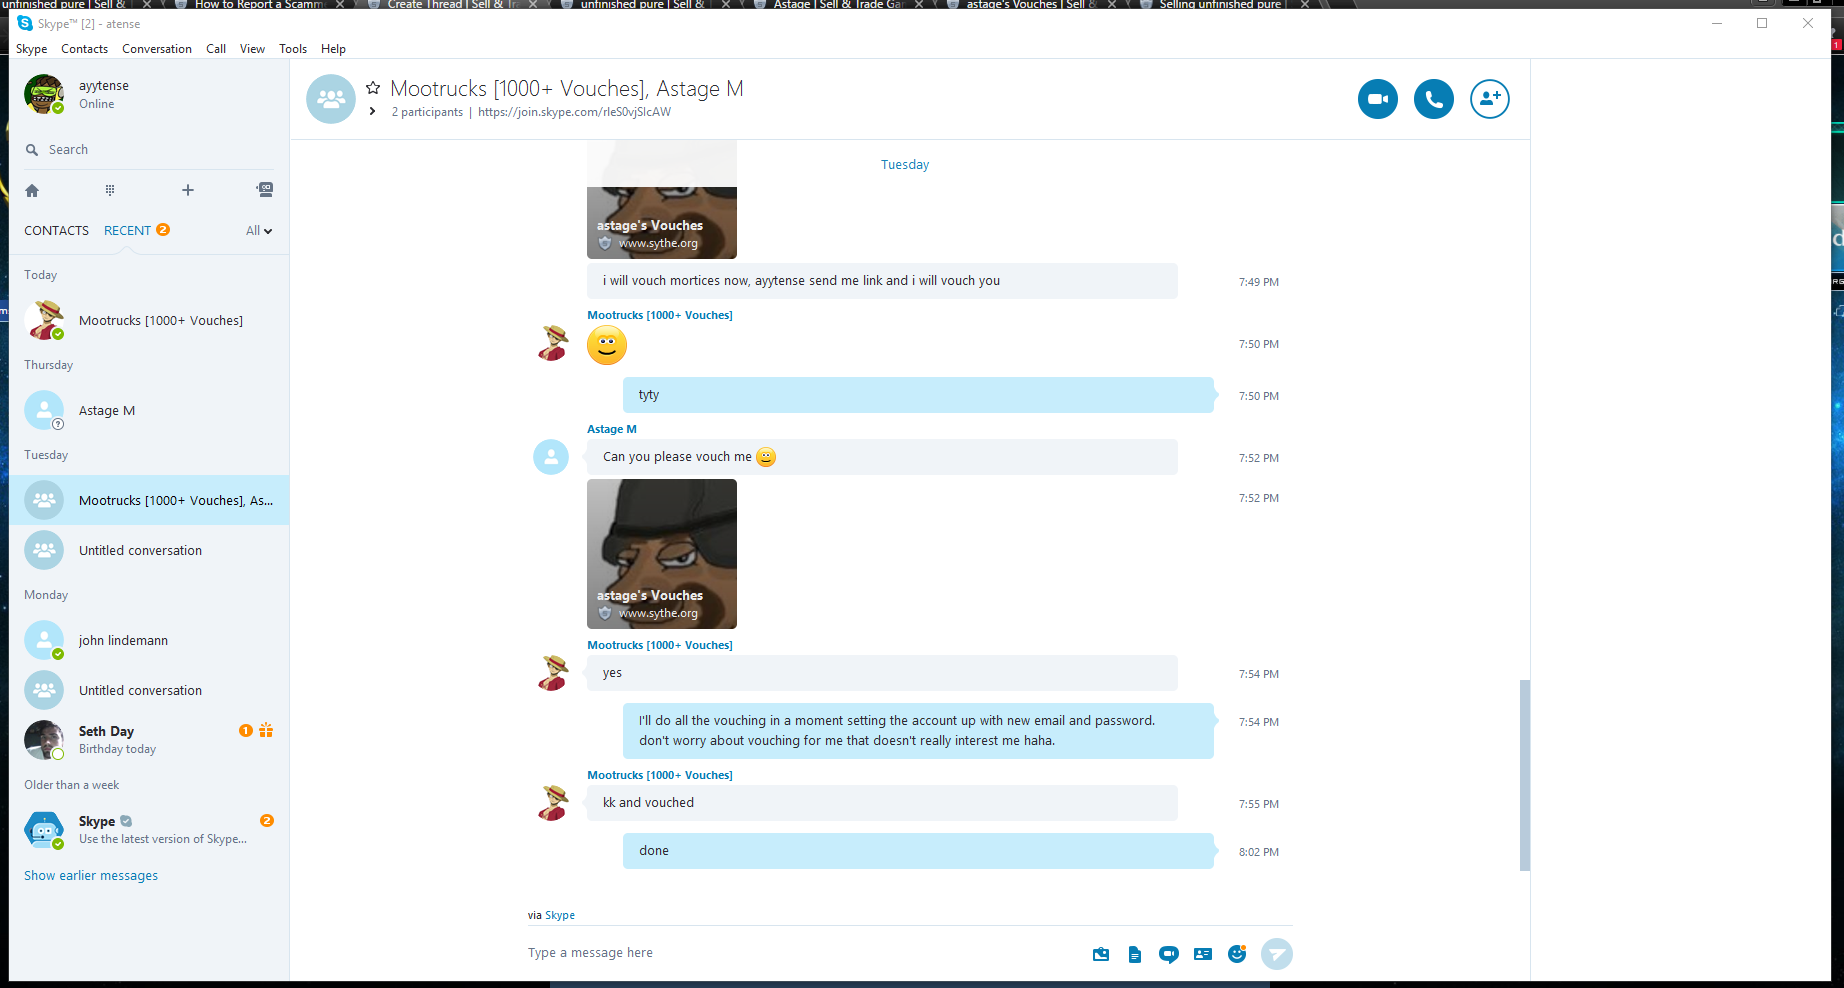Viewport: 1844px width, 988px height.
Task: Click the conversation title 'Mootrucks [1000+ Vouches], Astage M'
Action: [x=567, y=89]
